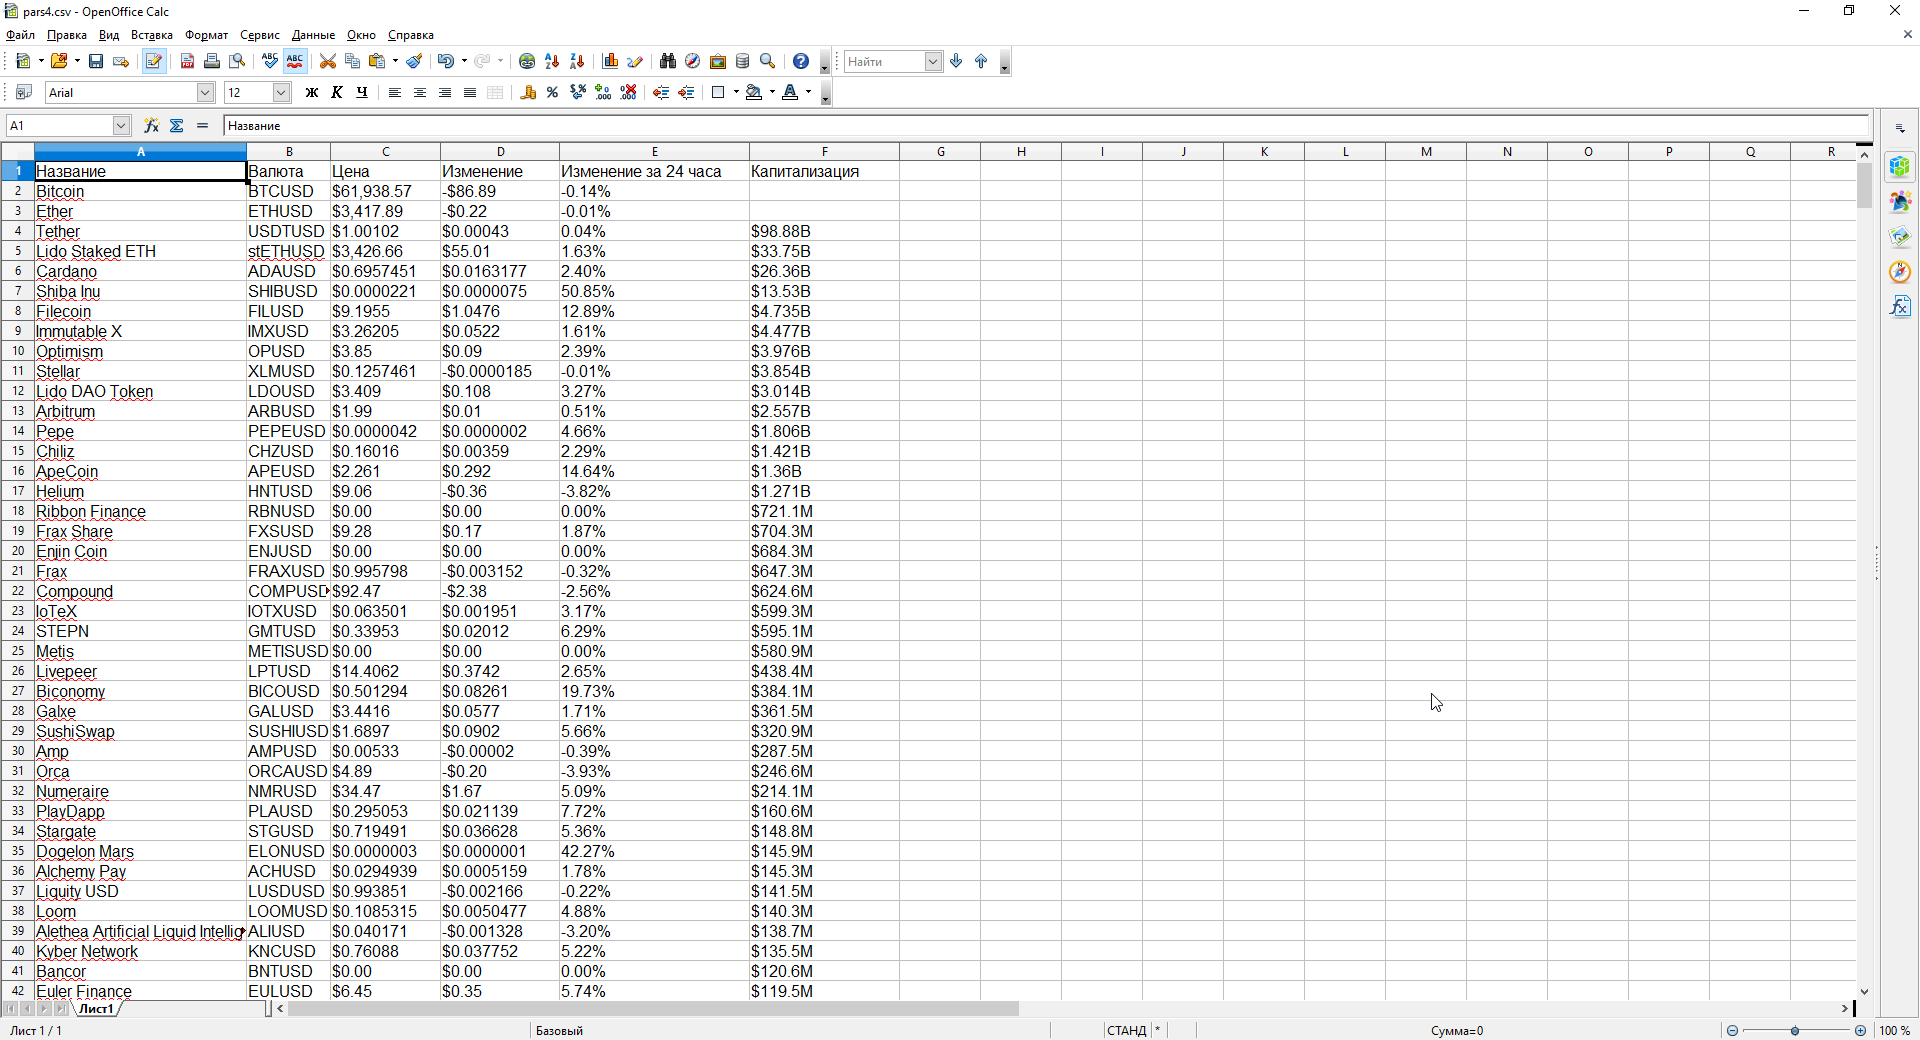Viewport: 1920px width, 1040px height.
Task: Export directly as PDF
Action: pos(187,61)
